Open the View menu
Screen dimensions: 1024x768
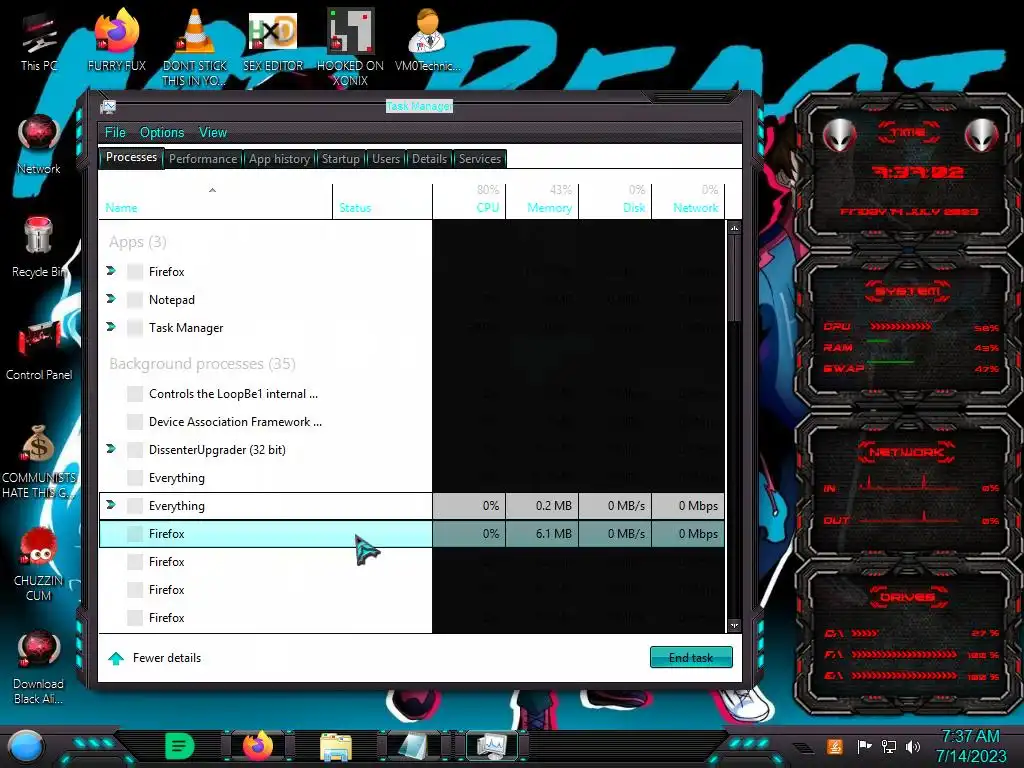[213, 133]
